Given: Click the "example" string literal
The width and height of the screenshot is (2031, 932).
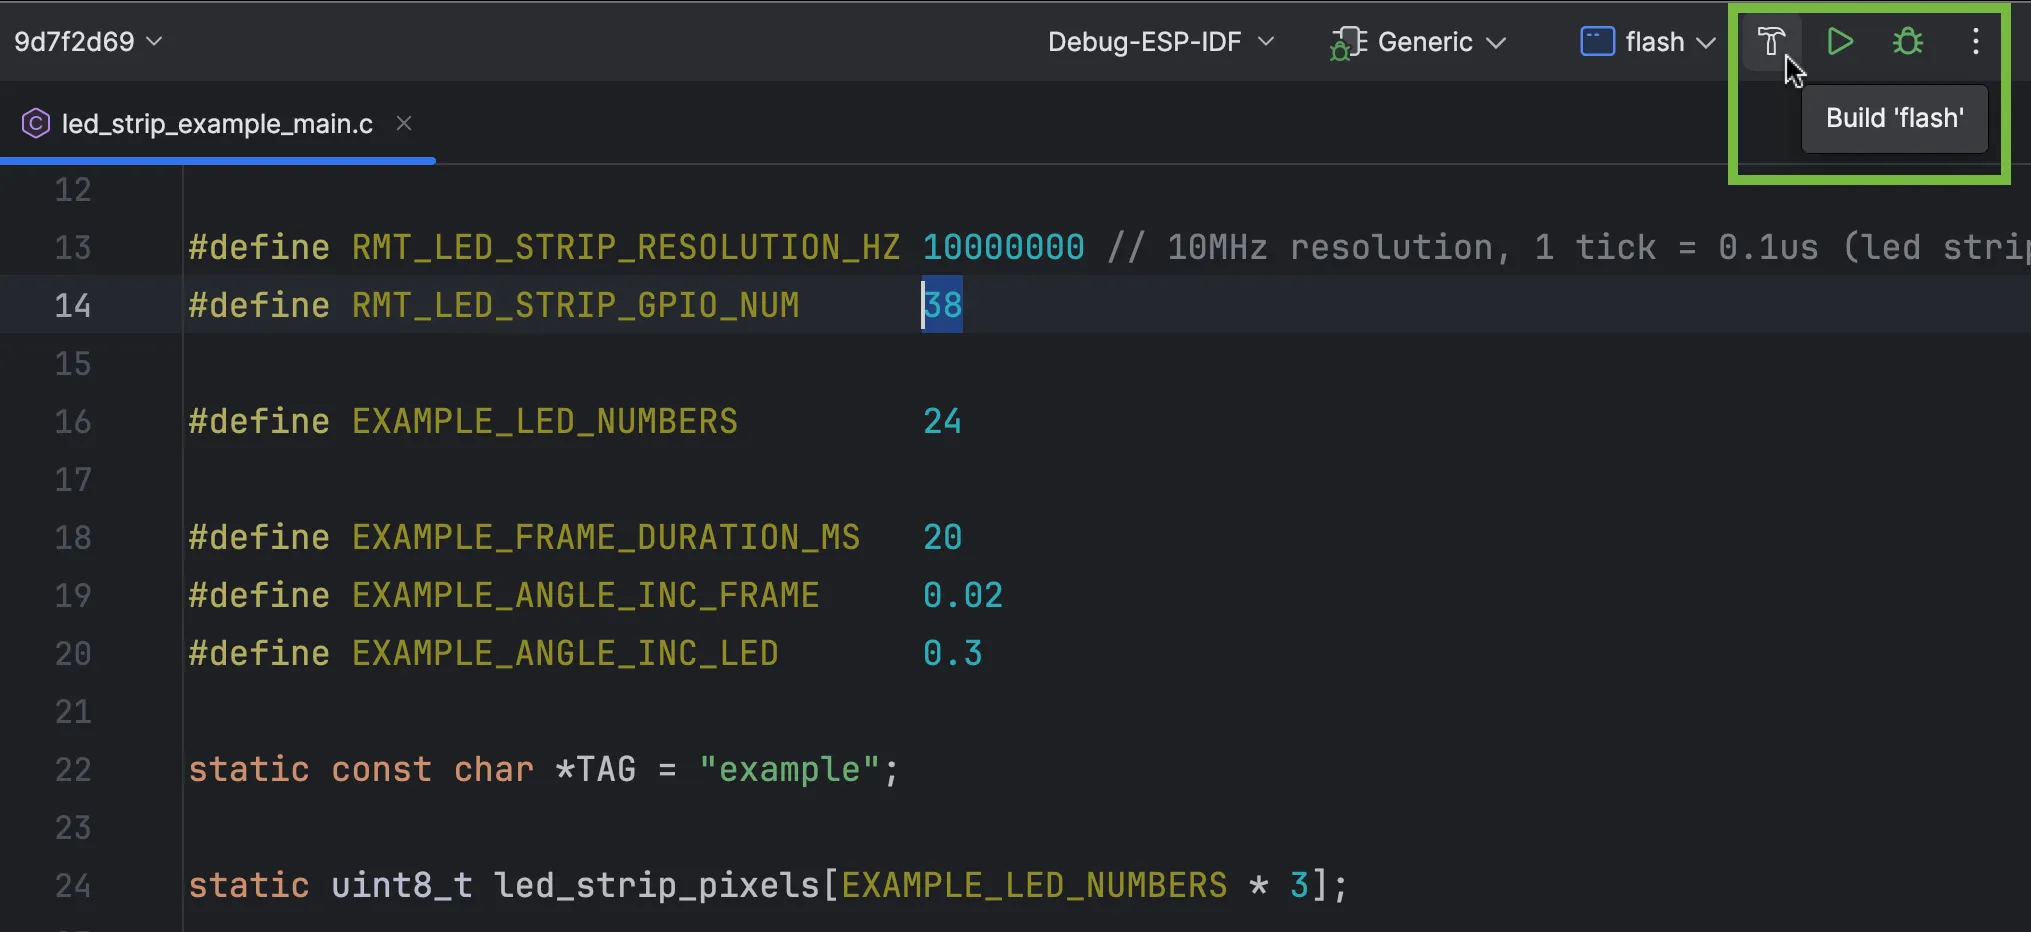Looking at the screenshot, I should pyautogui.click(x=789, y=769).
